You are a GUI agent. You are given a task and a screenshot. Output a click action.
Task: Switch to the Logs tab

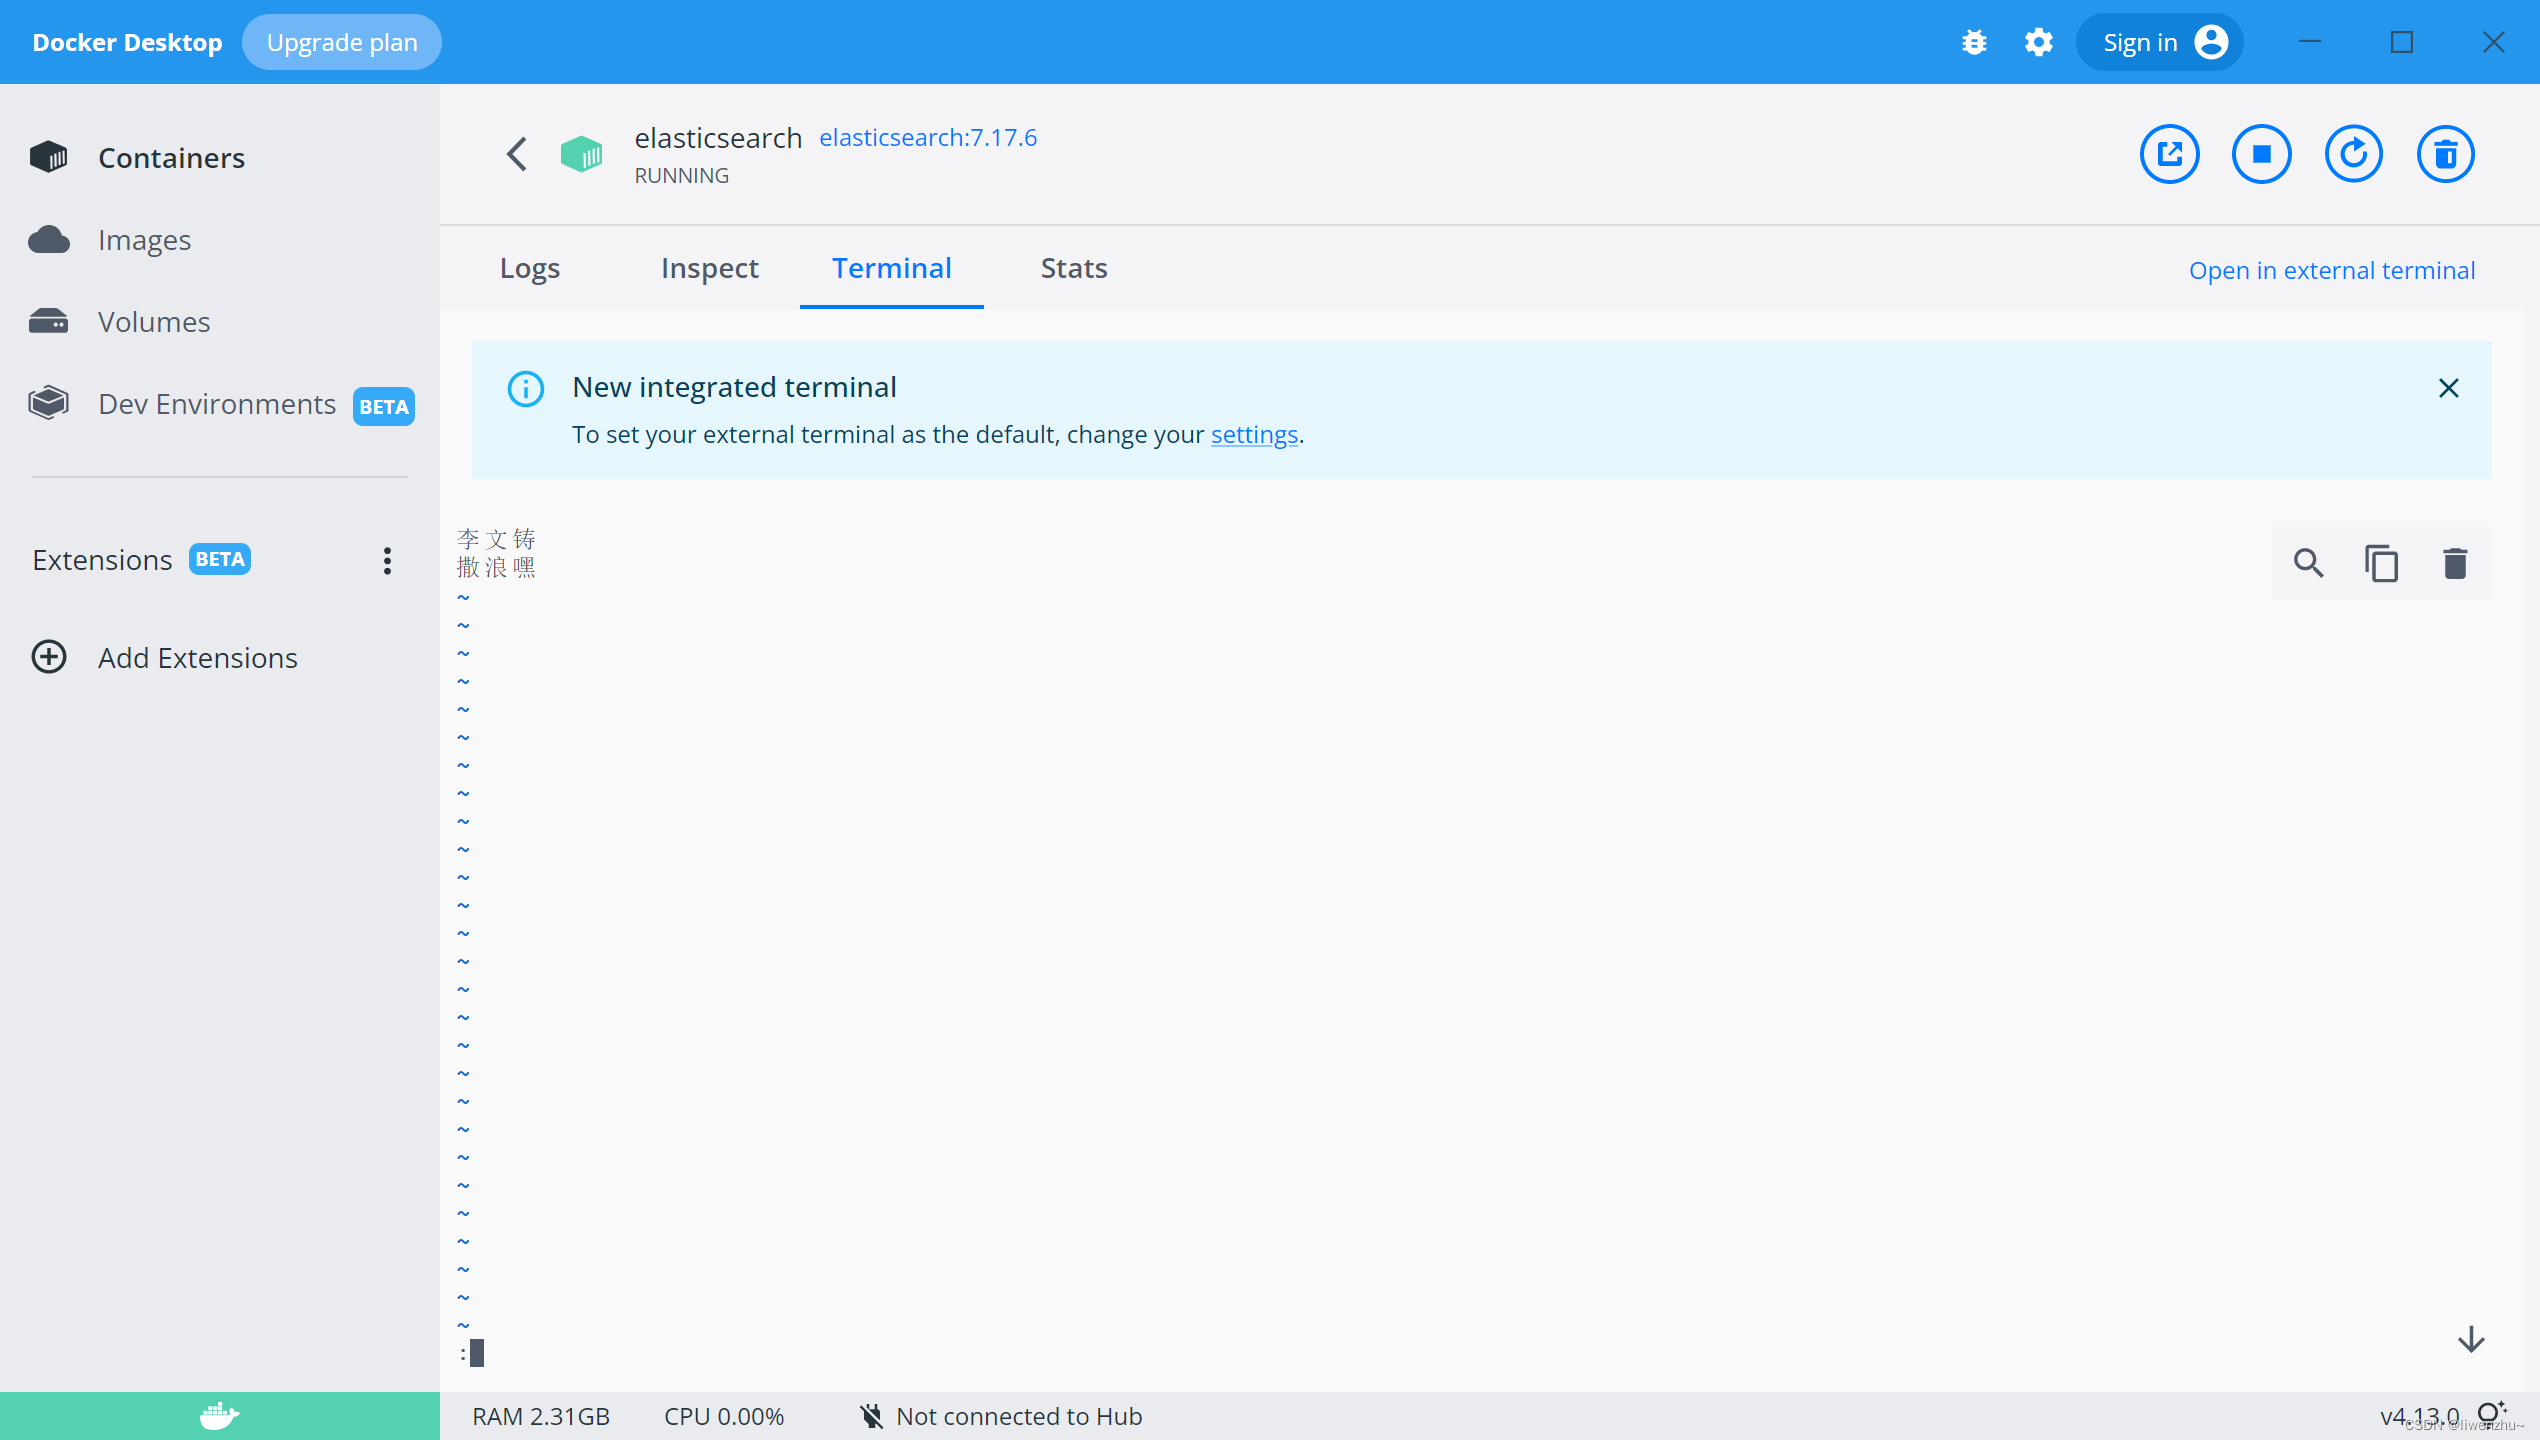coord(529,268)
